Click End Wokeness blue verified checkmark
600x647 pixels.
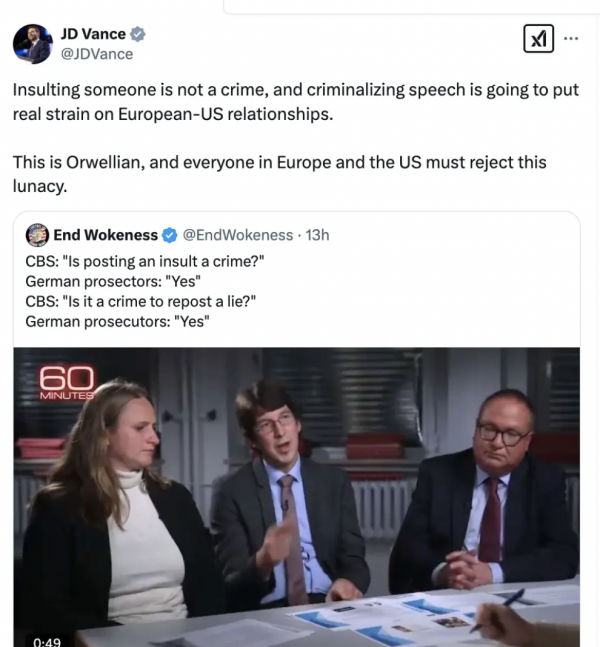tap(170, 235)
